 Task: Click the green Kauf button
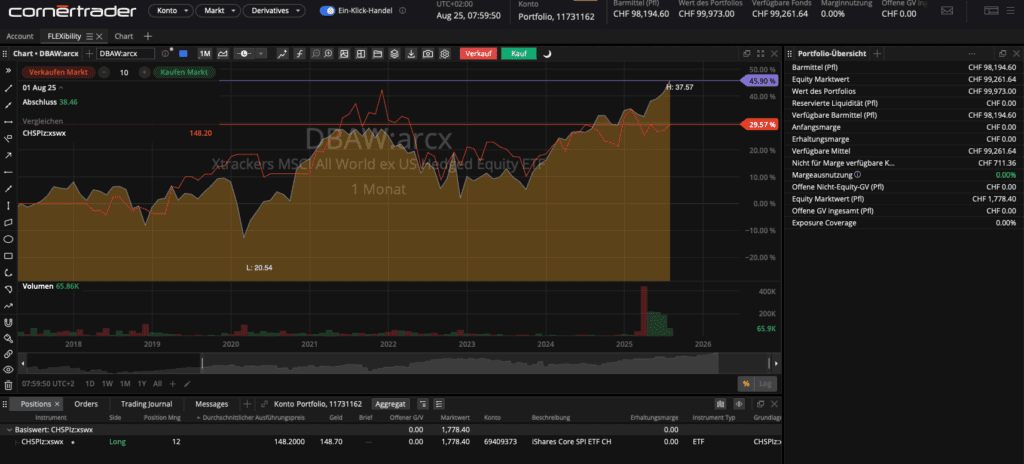[x=519, y=54]
